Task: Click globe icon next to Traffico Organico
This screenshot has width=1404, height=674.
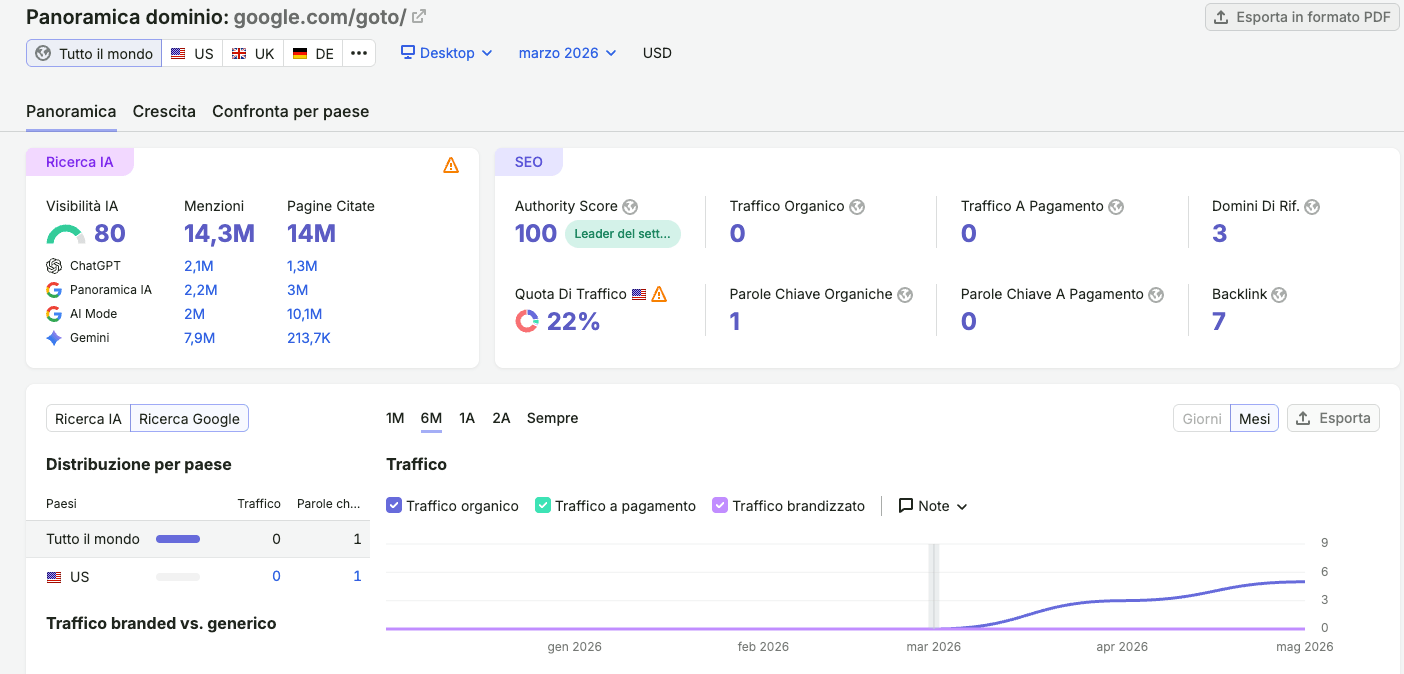Action: click(x=857, y=207)
